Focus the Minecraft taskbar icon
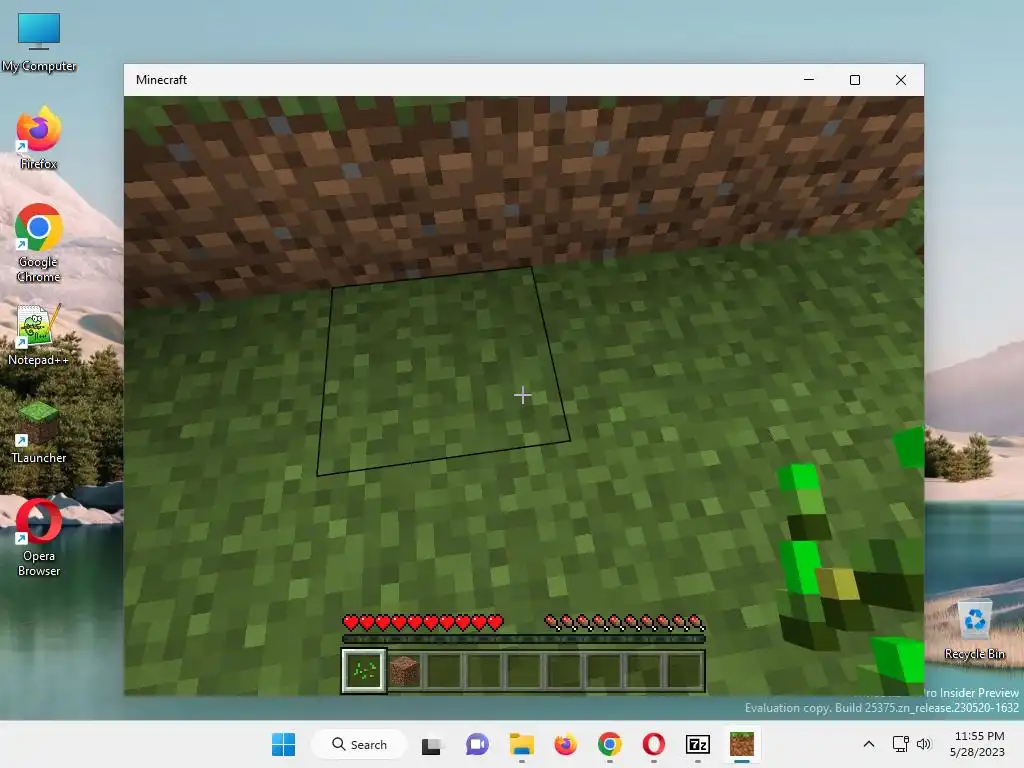Image resolution: width=1024 pixels, height=768 pixels. [x=742, y=744]
